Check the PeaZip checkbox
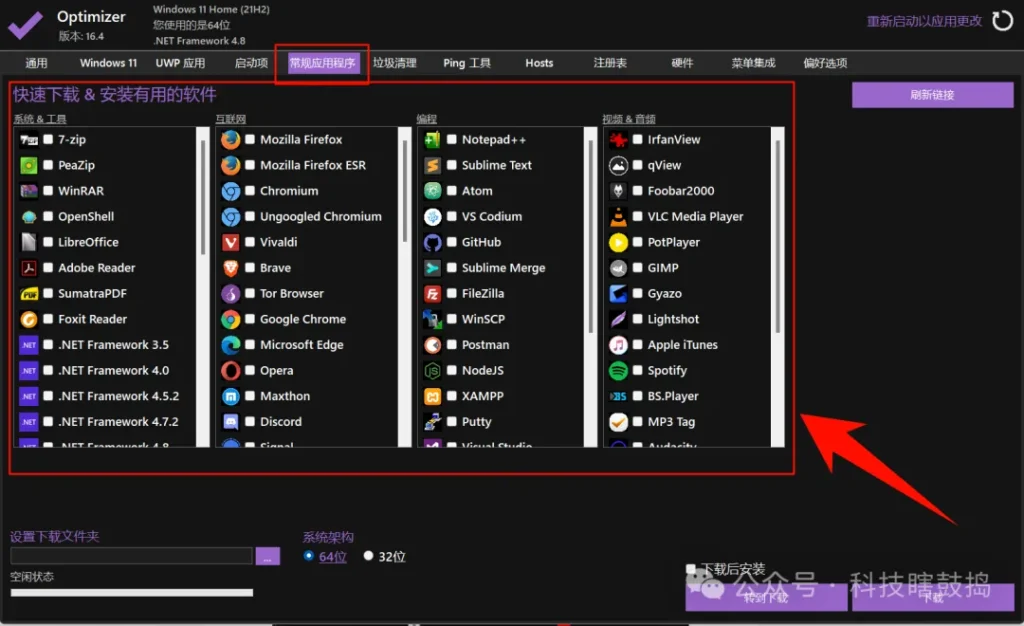Viewport: 1024px width, 626px height. pos(48,165)
